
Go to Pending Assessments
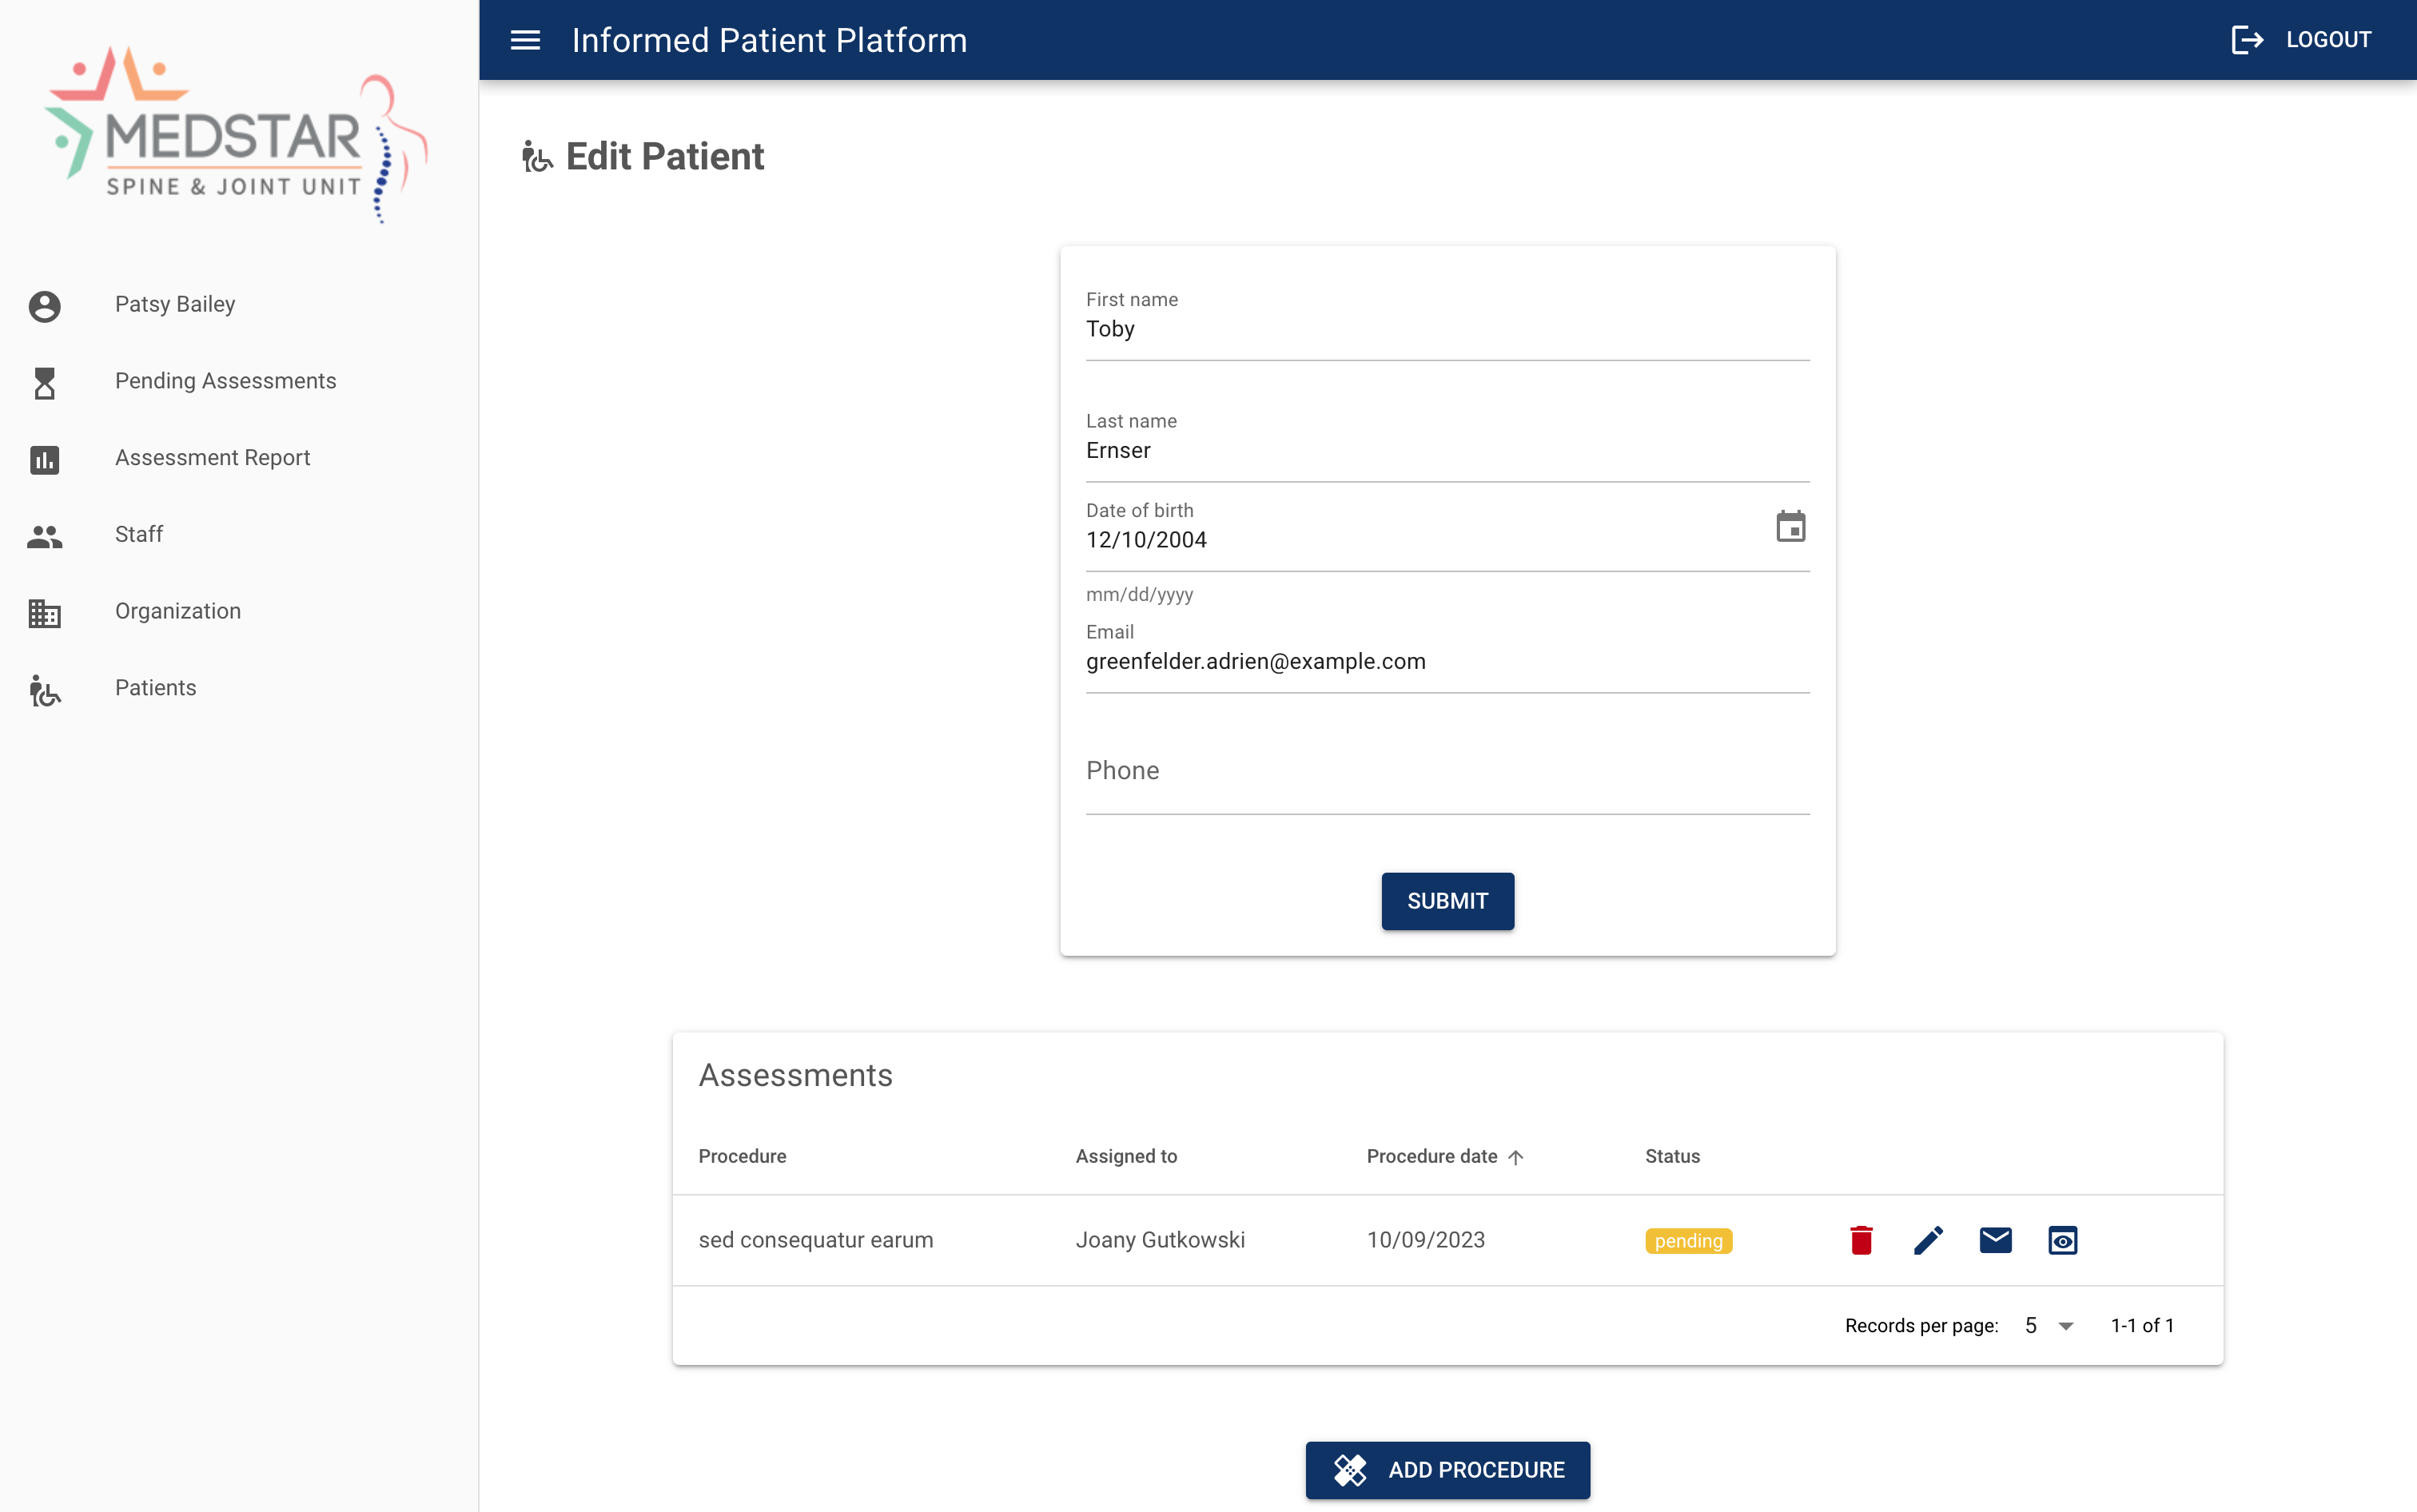coord(239,382)
